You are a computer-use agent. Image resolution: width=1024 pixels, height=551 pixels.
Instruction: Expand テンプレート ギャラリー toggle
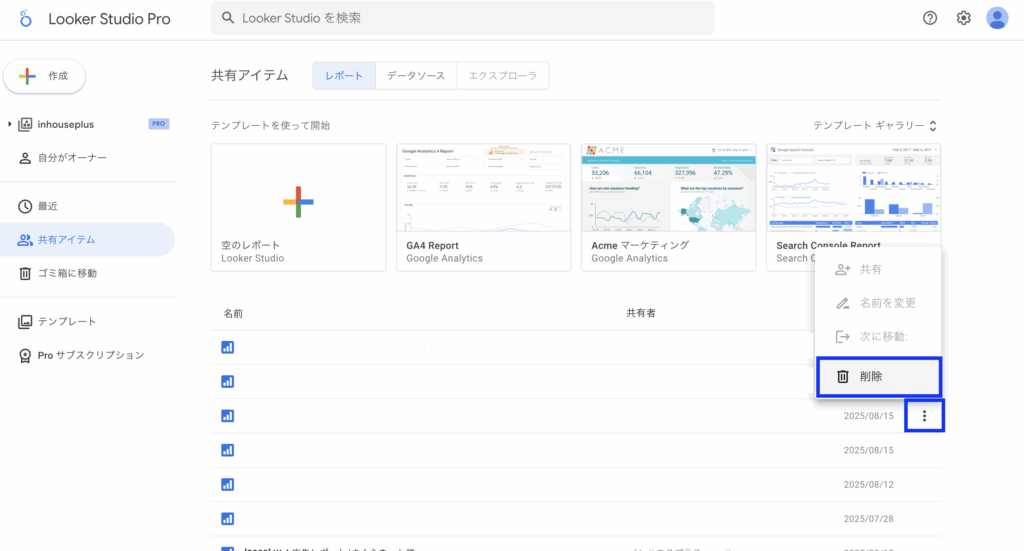coord(876,125)
